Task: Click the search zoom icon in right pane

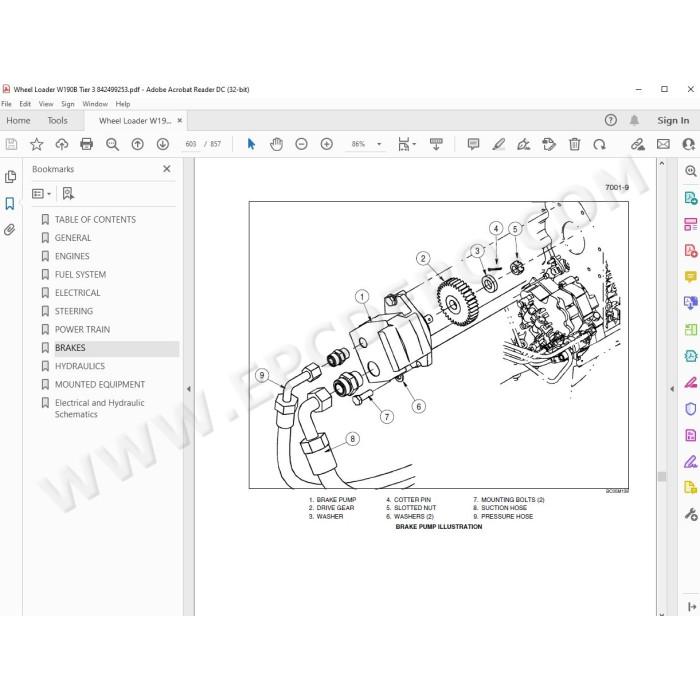Action: click(691, 171)
